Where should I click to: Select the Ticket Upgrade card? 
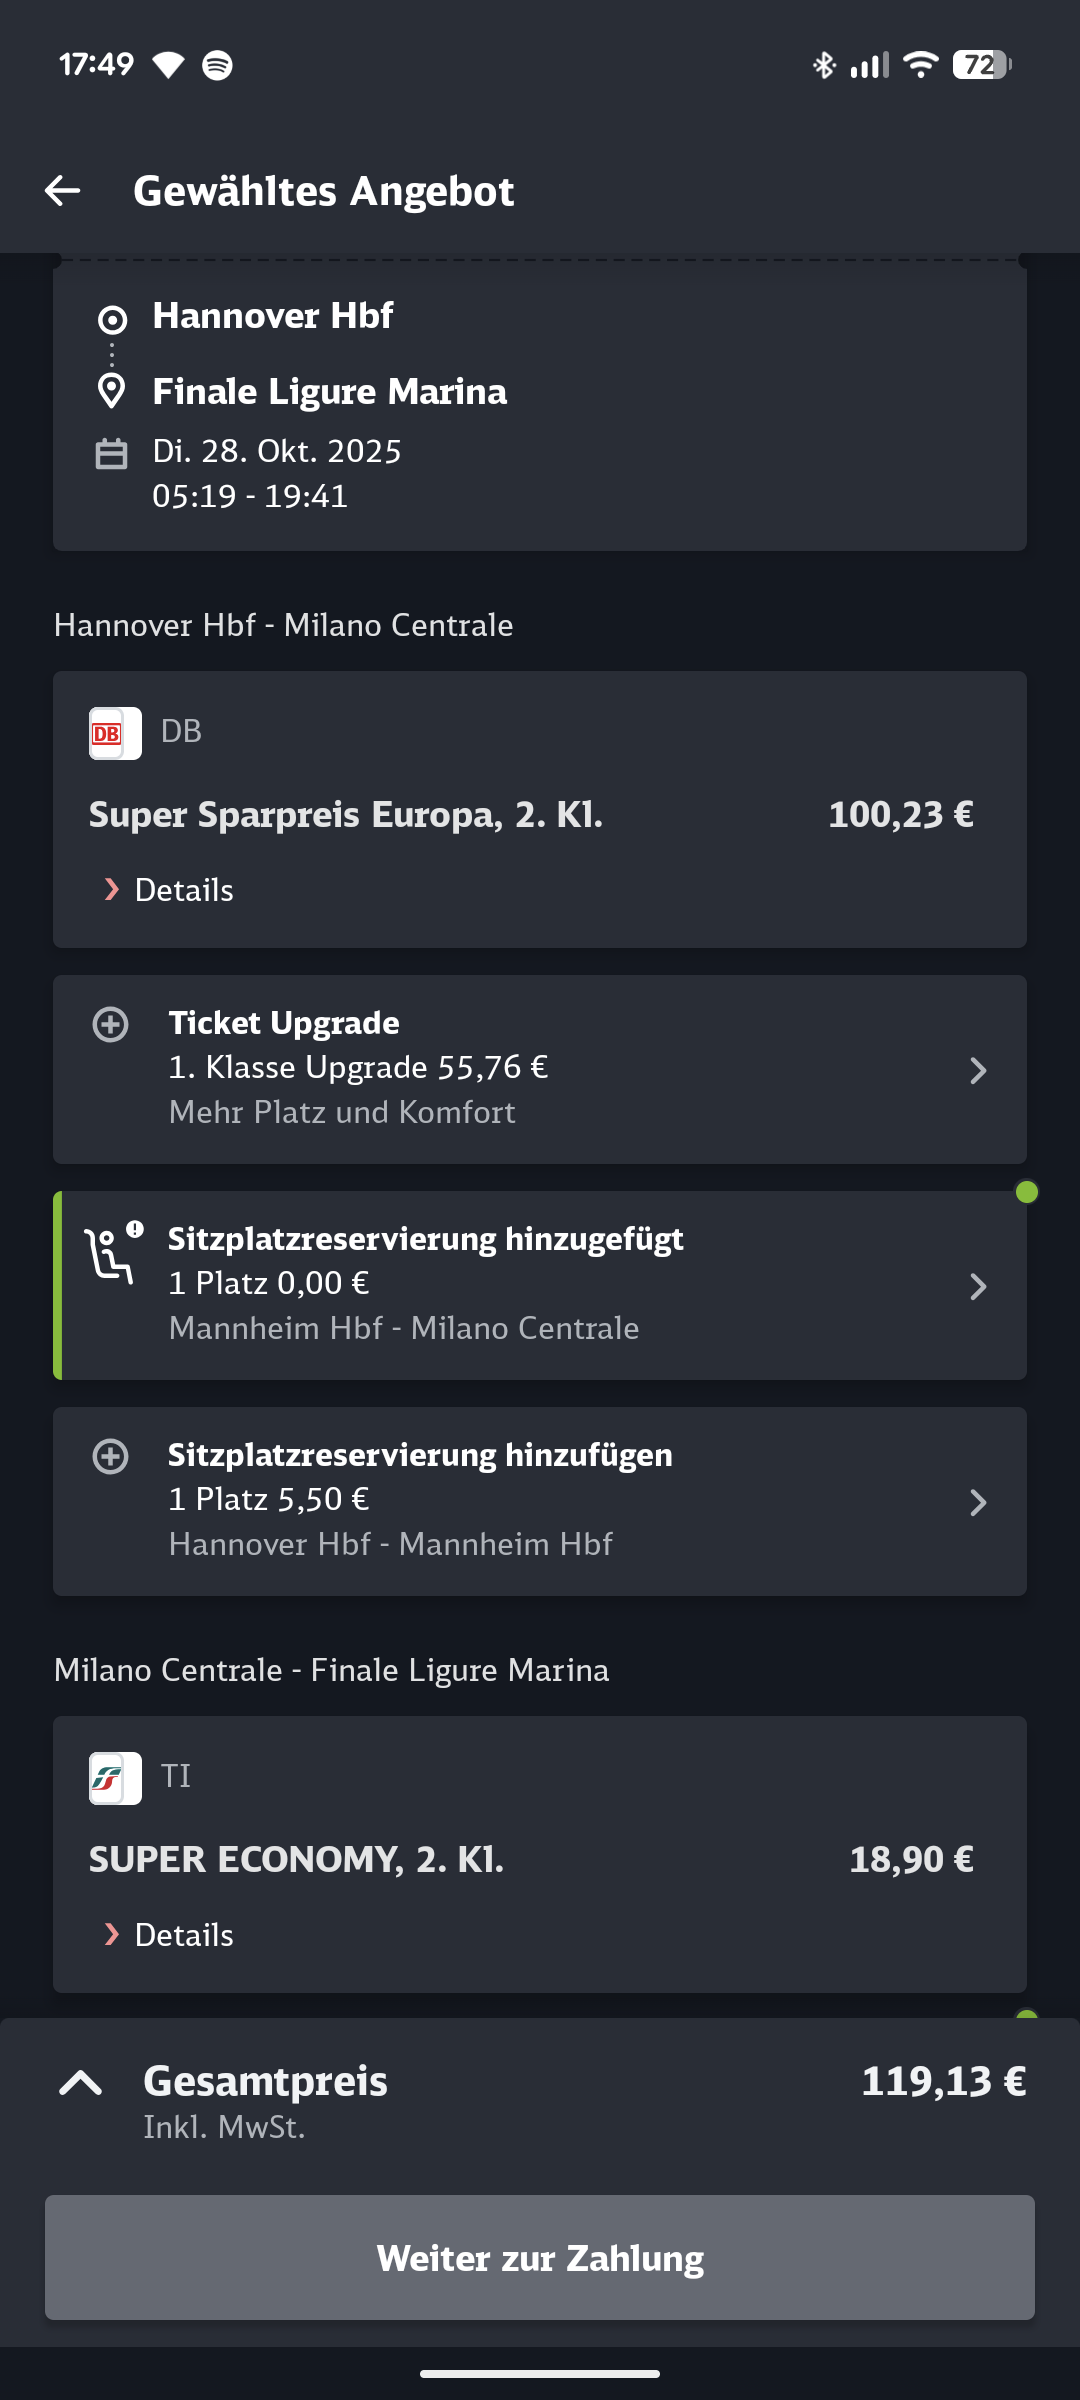pos(540,1069)
